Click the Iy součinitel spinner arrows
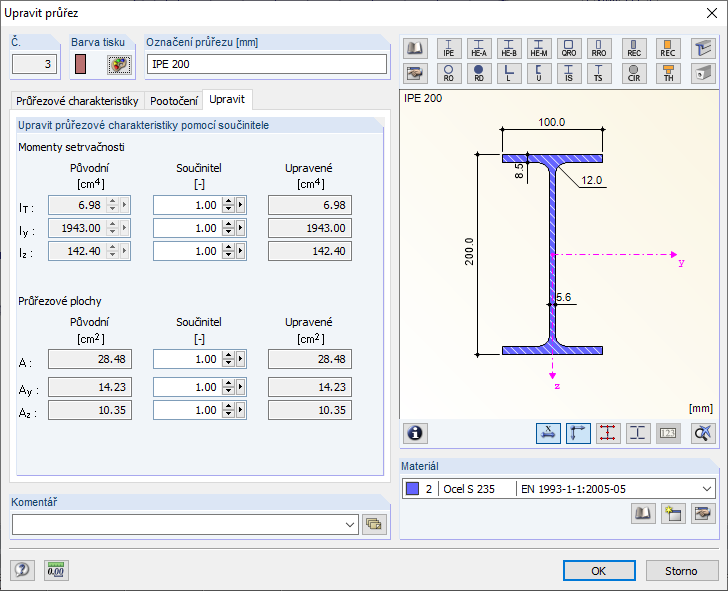728x591 pixels. pyautogui.click(x=228, y=228)
